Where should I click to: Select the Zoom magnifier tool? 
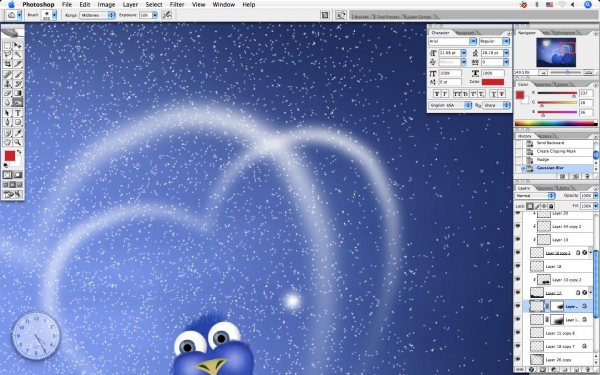(x=18, y=142)
